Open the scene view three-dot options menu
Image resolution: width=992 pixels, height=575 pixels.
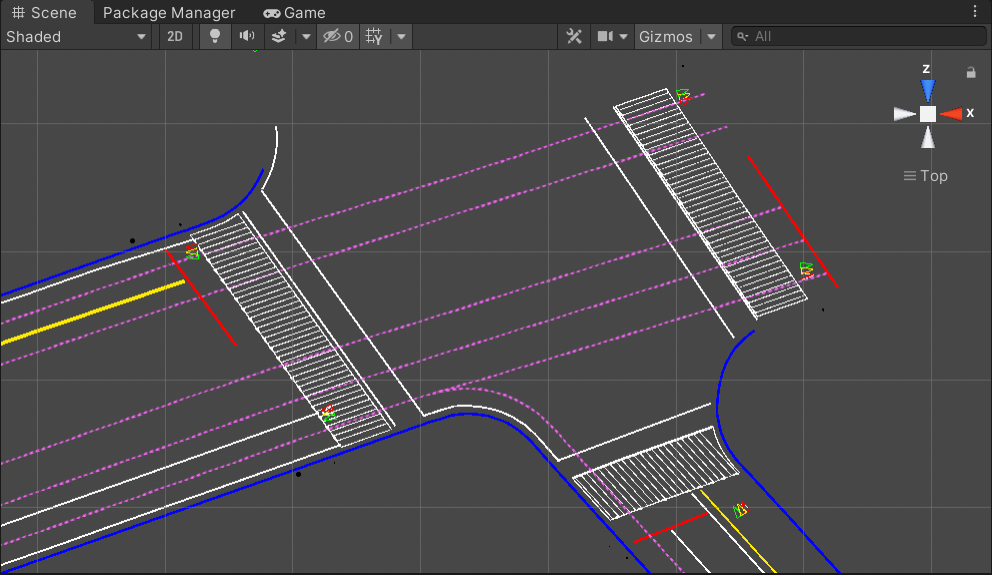(975, 11)
